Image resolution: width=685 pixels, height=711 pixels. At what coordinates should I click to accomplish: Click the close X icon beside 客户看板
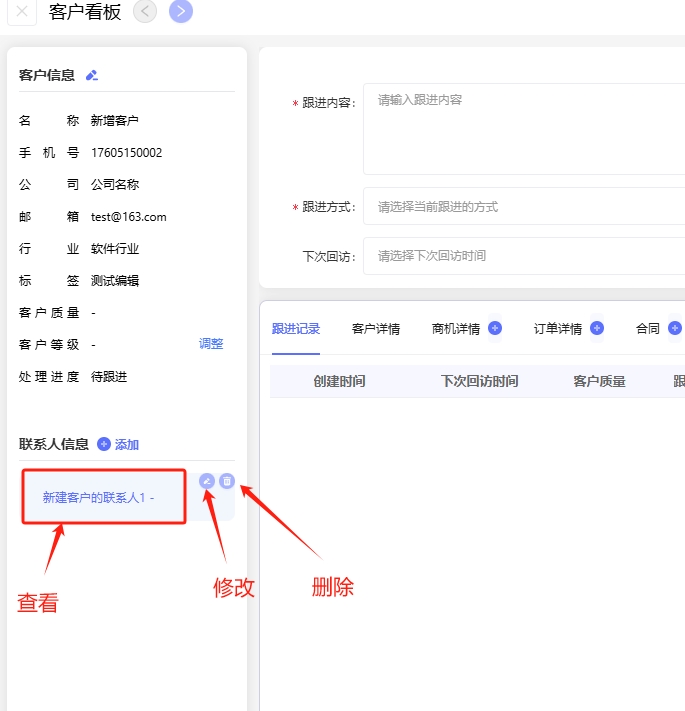(x=22, y=12)
